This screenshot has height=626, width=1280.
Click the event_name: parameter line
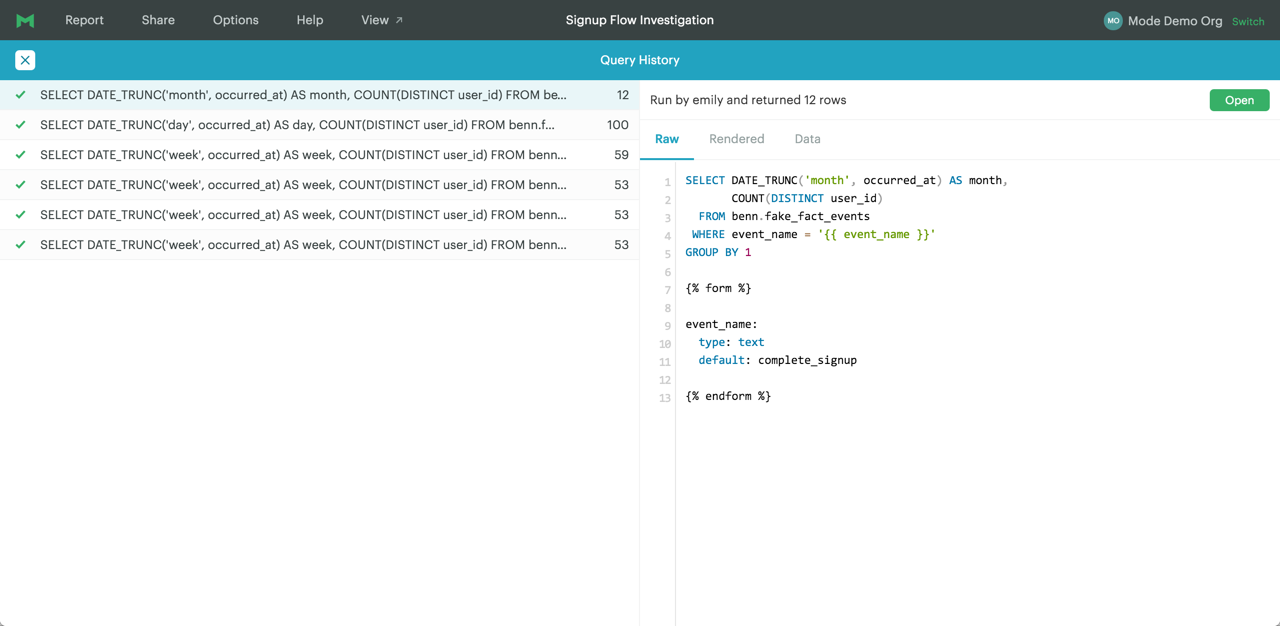click(721, 324)
